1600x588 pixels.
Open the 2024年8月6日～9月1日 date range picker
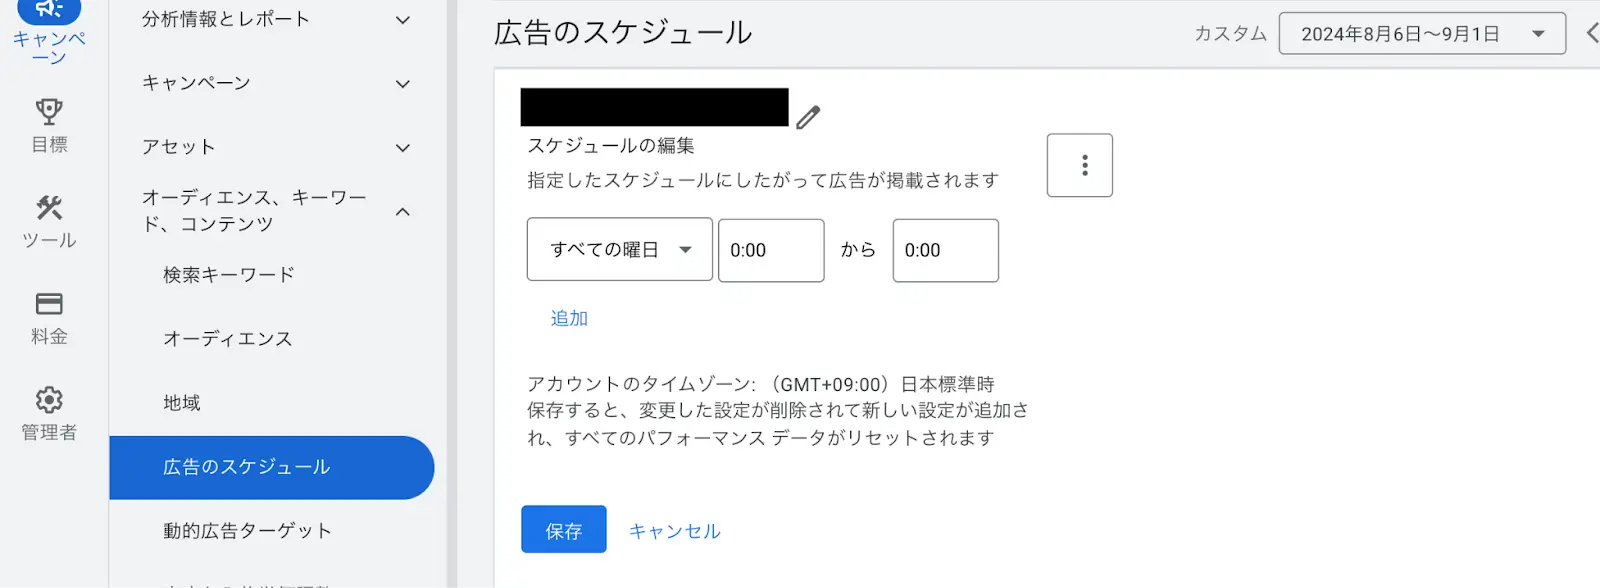1421,32
